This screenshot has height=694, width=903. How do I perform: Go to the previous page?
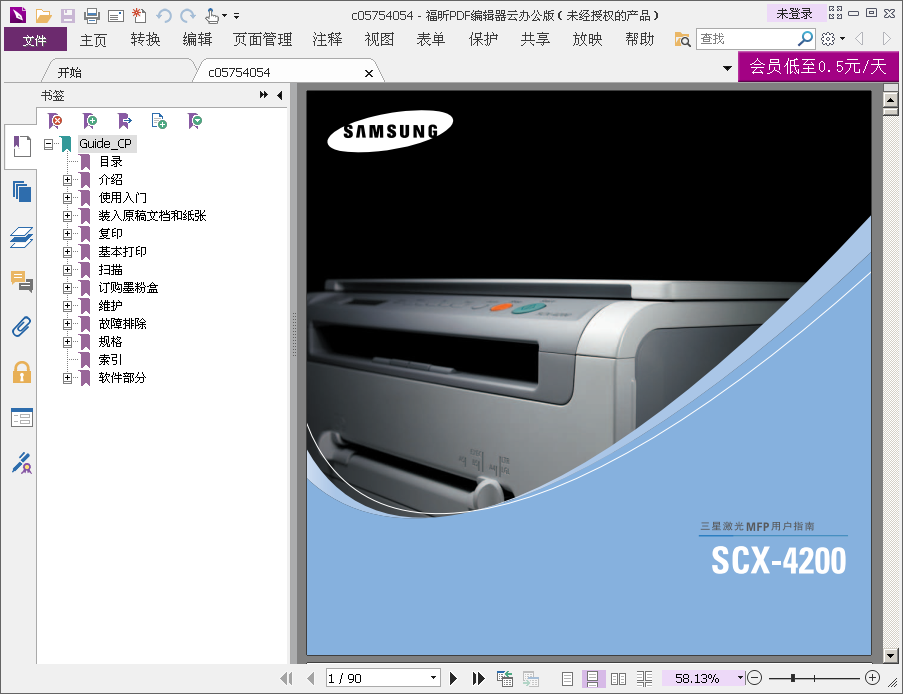[x=311, y=678]
